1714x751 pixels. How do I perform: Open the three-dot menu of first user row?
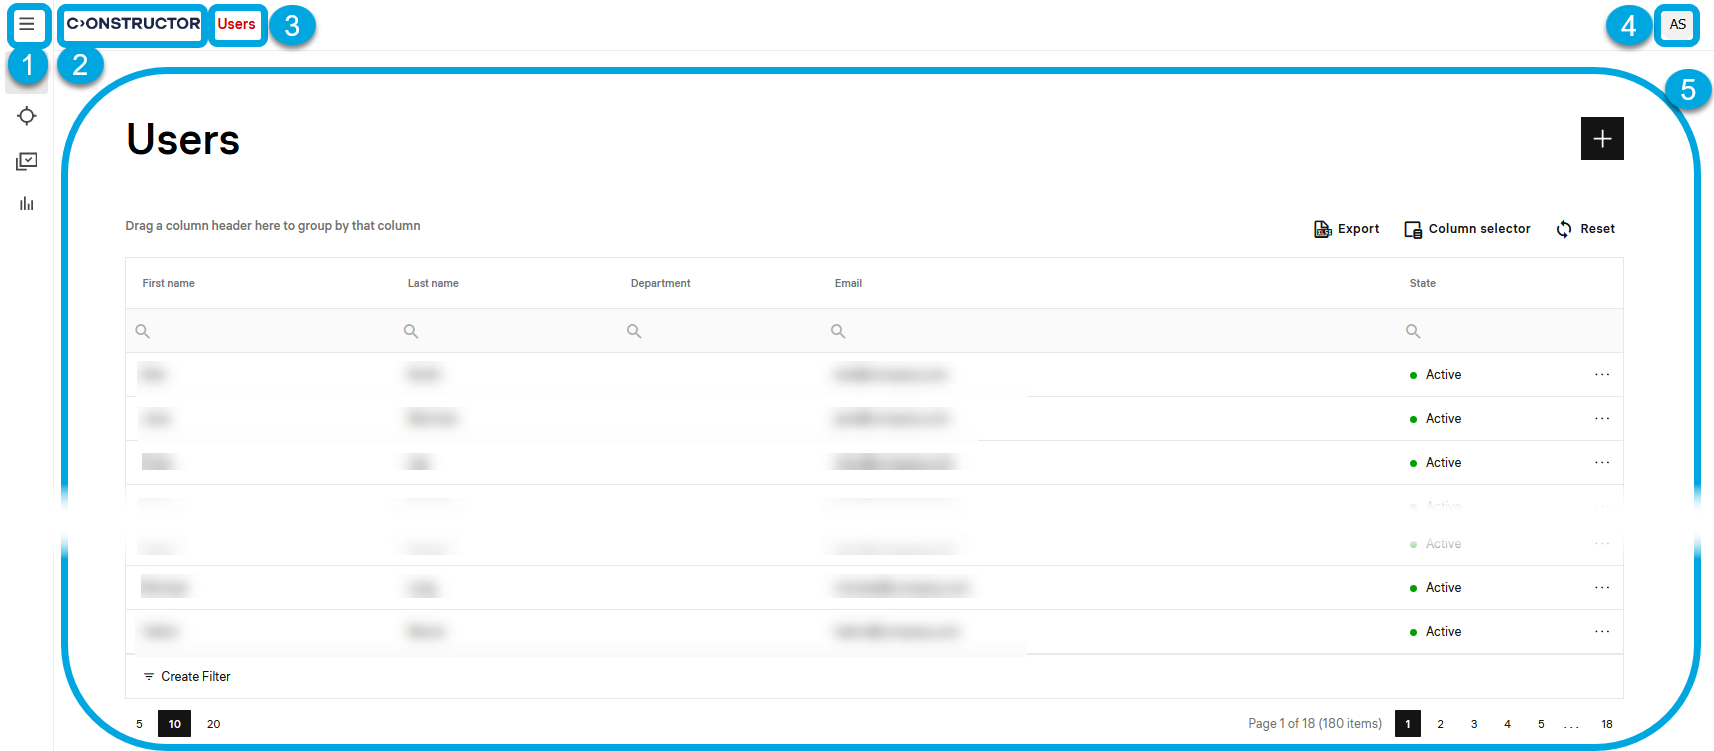pos(1601,375)
